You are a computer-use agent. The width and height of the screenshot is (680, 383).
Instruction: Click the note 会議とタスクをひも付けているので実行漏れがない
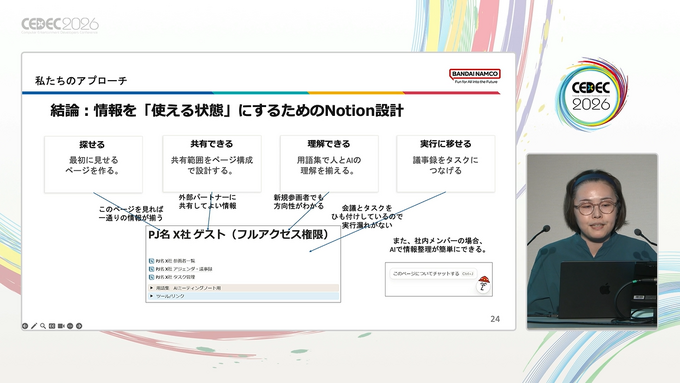367,216
